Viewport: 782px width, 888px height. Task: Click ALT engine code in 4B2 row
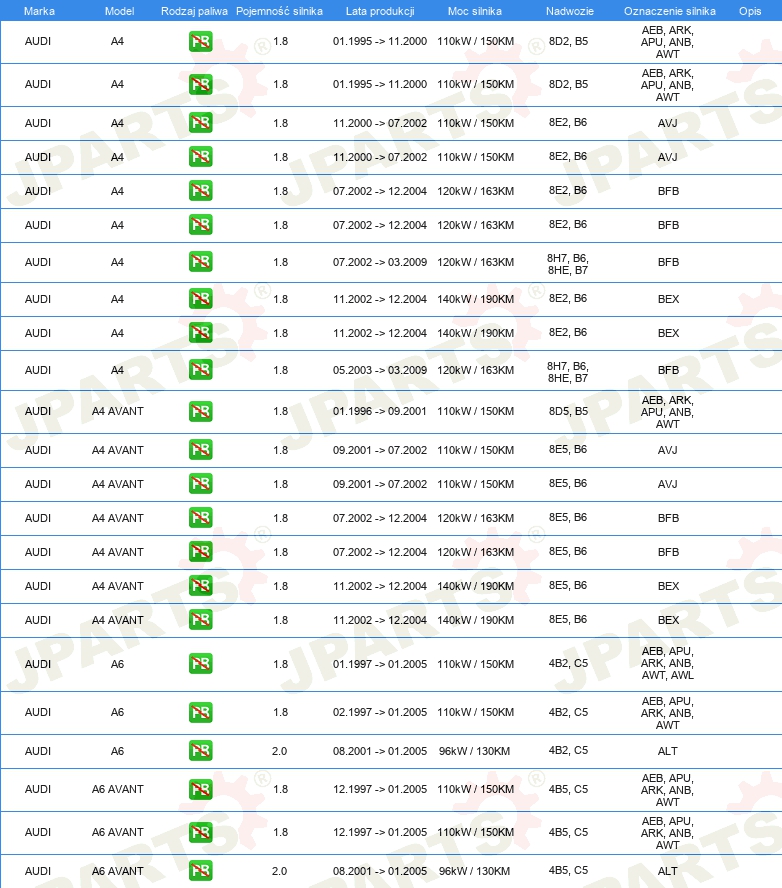point(668,751)
